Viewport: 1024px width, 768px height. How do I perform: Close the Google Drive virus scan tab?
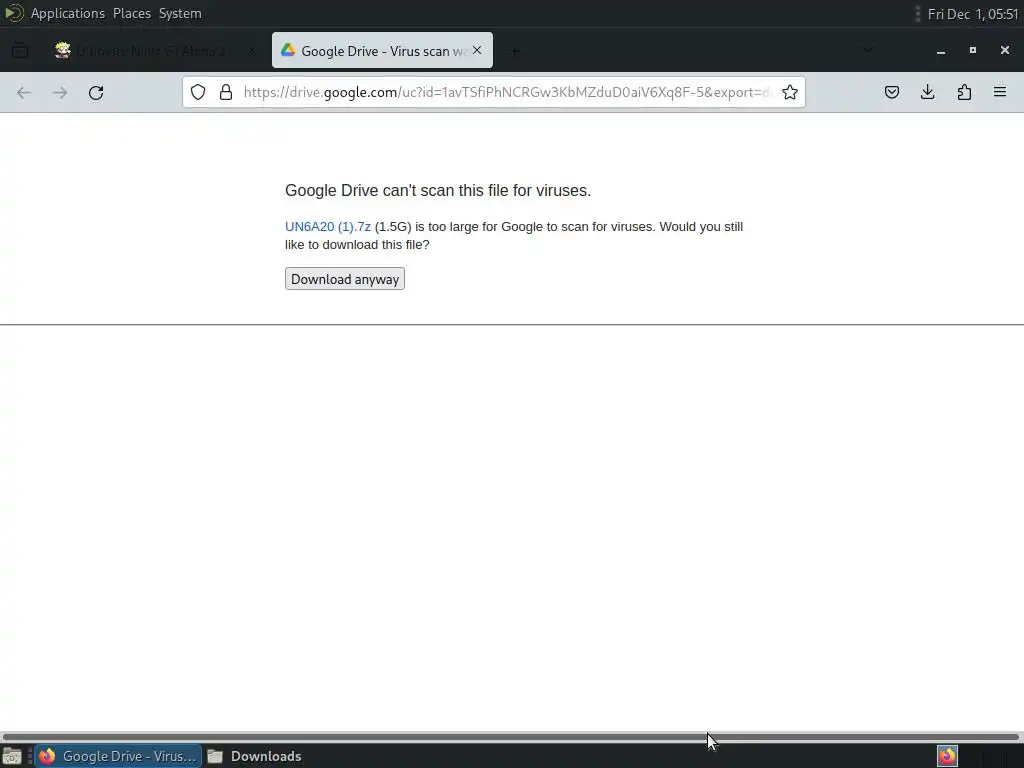pyautogui.click(x=477, y=50)
